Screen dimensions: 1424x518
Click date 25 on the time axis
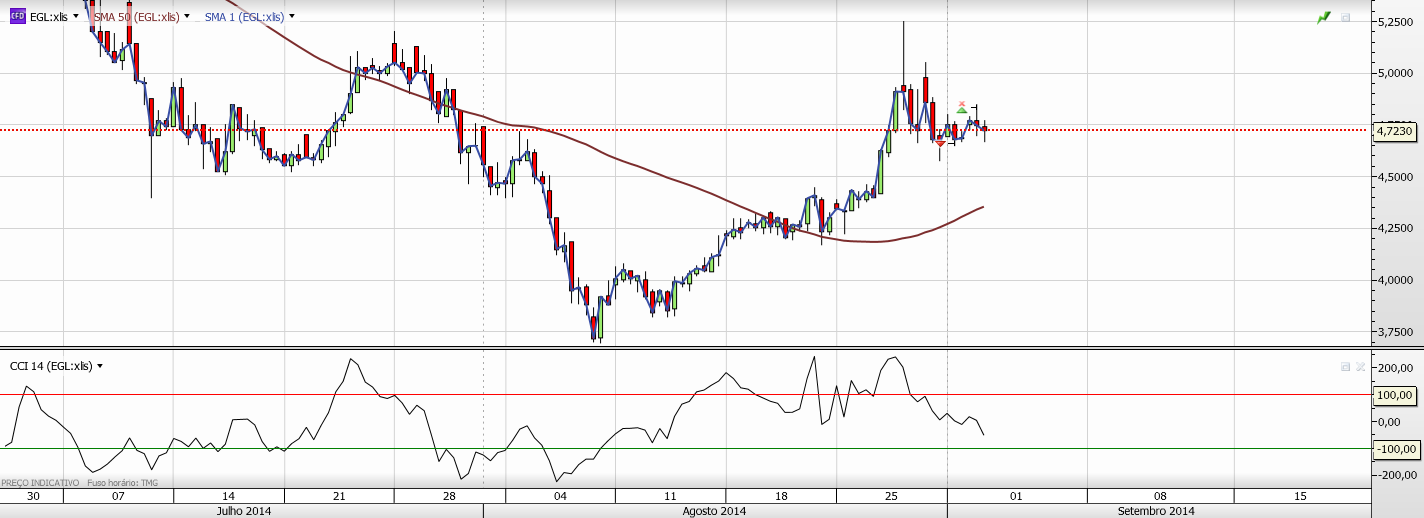pyautogui.click(x=892, y=496)
